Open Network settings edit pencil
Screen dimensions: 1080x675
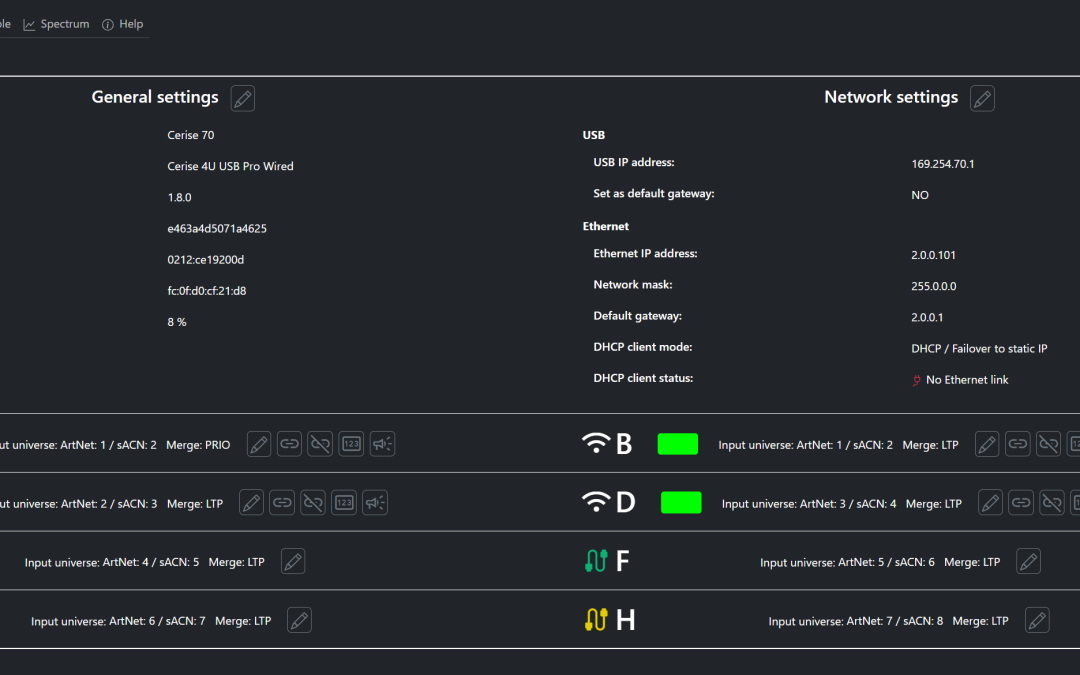pyautogui.click(x=982, y=98)
